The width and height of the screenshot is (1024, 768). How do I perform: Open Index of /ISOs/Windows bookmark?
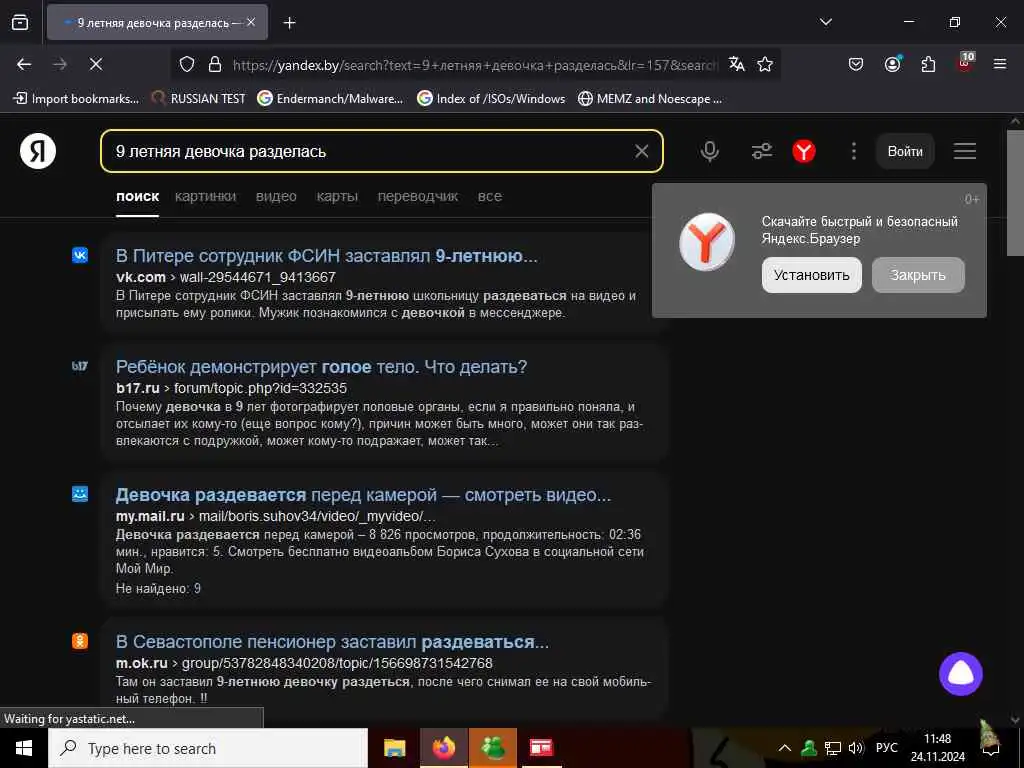coord(491,99)
